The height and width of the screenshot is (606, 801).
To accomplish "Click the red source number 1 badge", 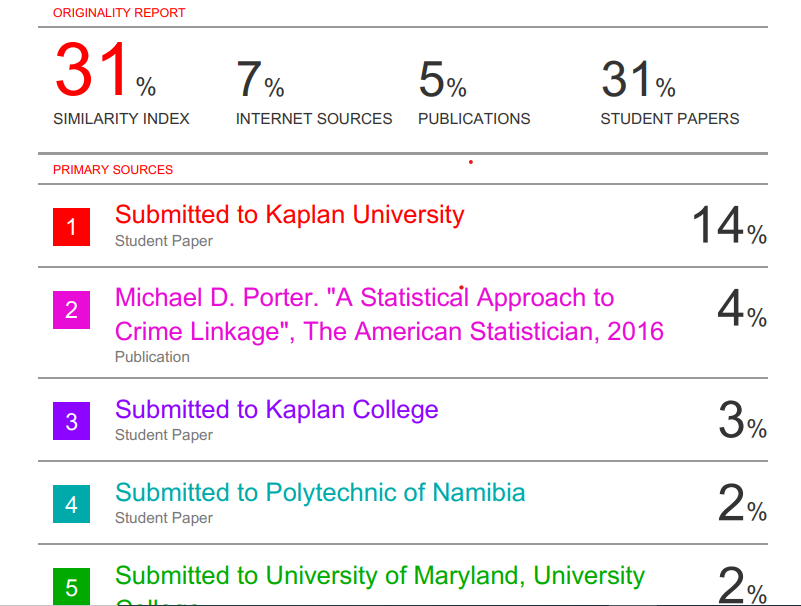I will coord(72,227).
